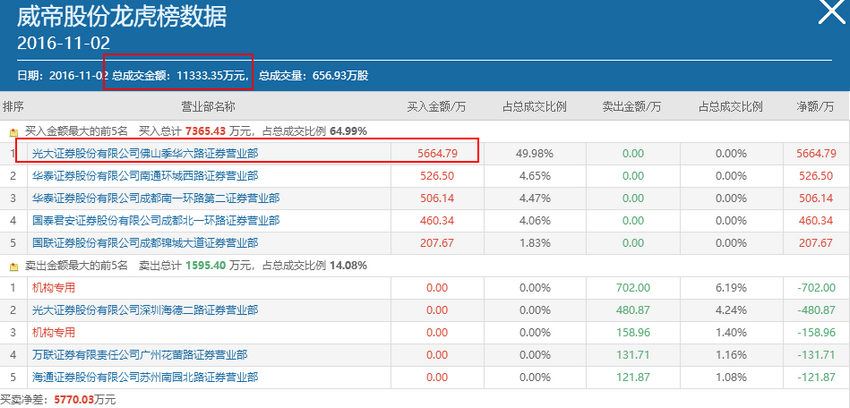The image size is (850, 408).
Task: Click net amount cell -702.00
Action: tap(816, 288)
